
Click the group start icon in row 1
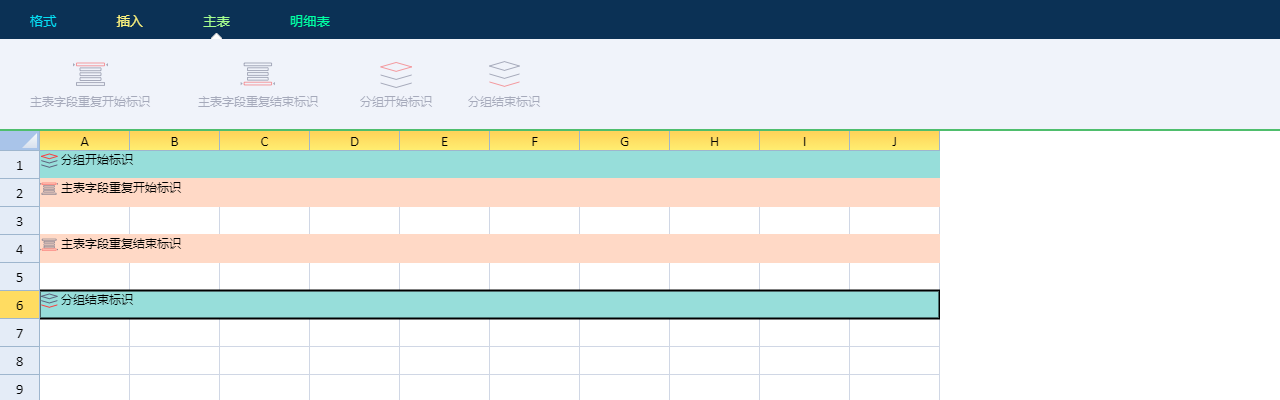[49, 160]
